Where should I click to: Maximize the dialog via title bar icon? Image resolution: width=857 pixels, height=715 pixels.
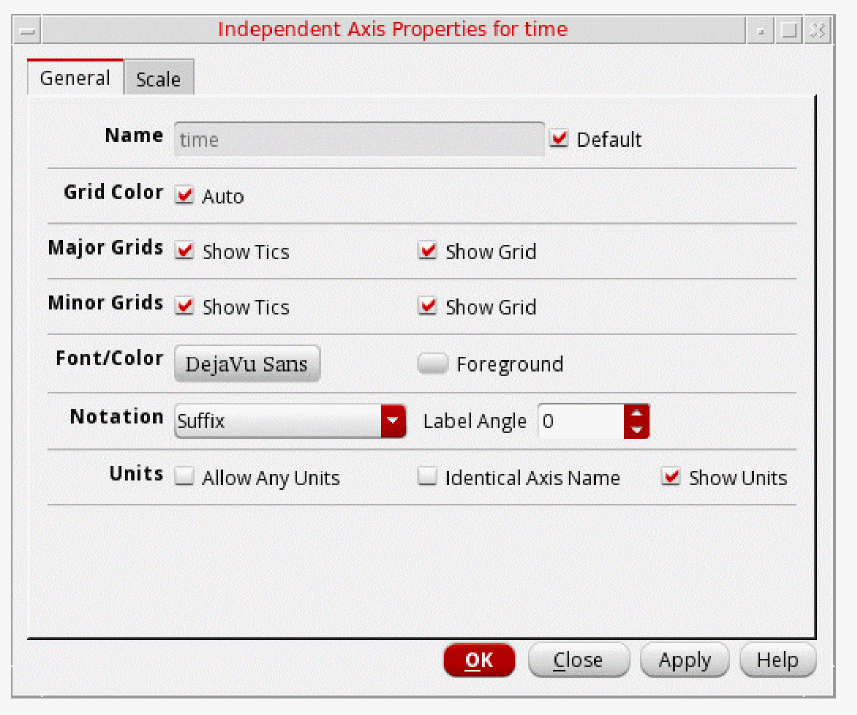[789, 31]
